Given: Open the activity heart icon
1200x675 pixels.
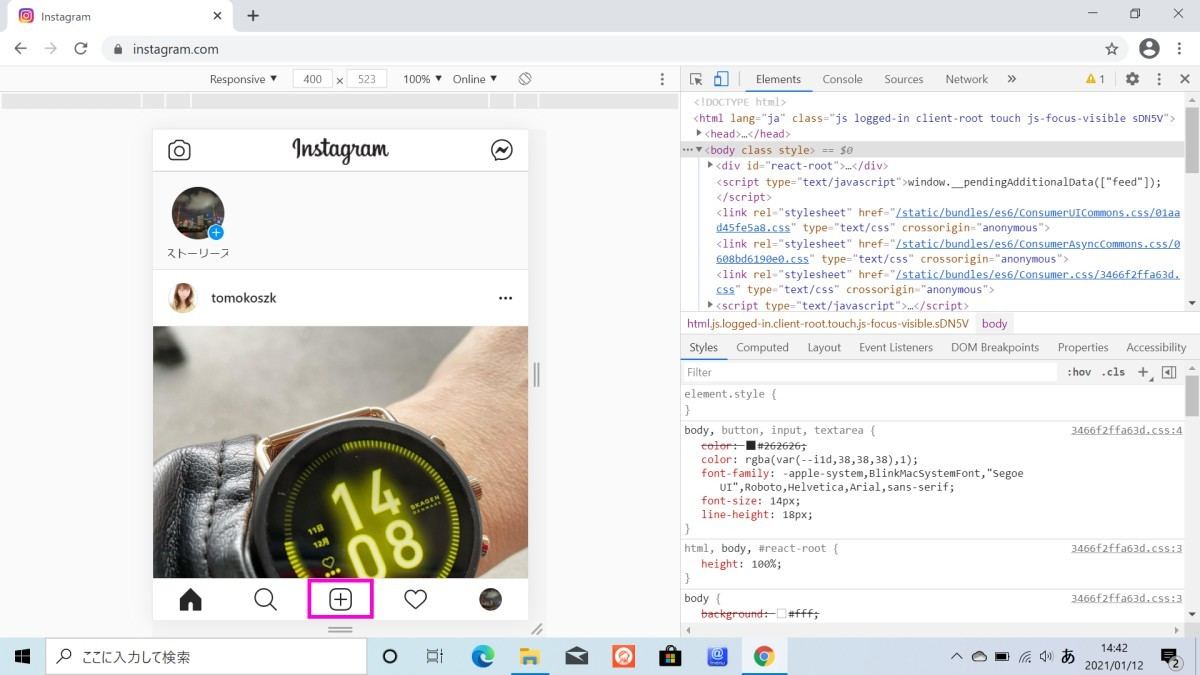Looking at the screenshot, I should click(415, 599).
